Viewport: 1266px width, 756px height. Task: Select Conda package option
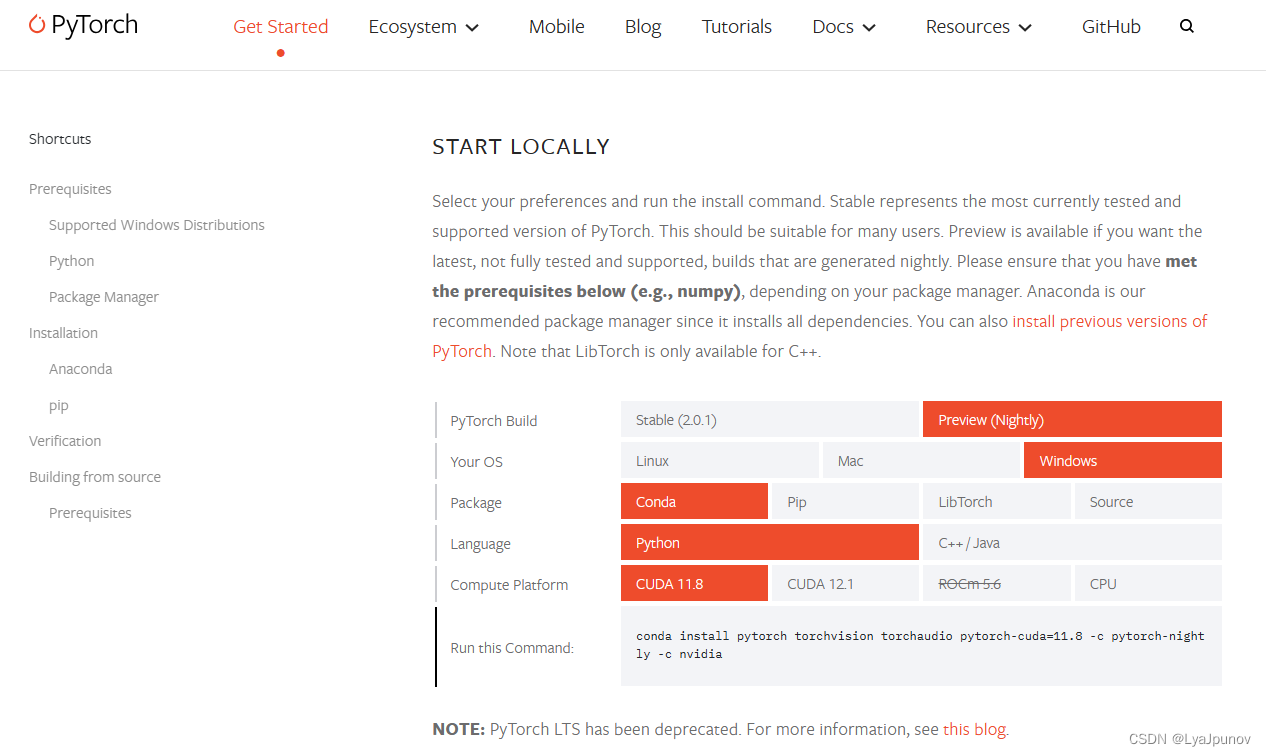pyautogui.click(x=694, y=502)
